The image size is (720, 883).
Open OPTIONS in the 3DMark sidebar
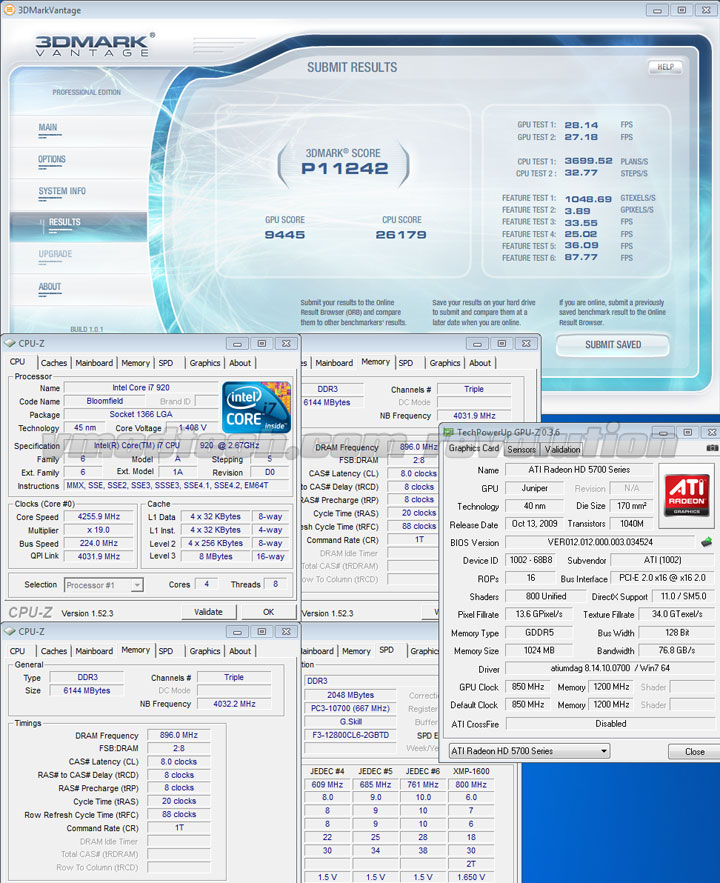52,160
